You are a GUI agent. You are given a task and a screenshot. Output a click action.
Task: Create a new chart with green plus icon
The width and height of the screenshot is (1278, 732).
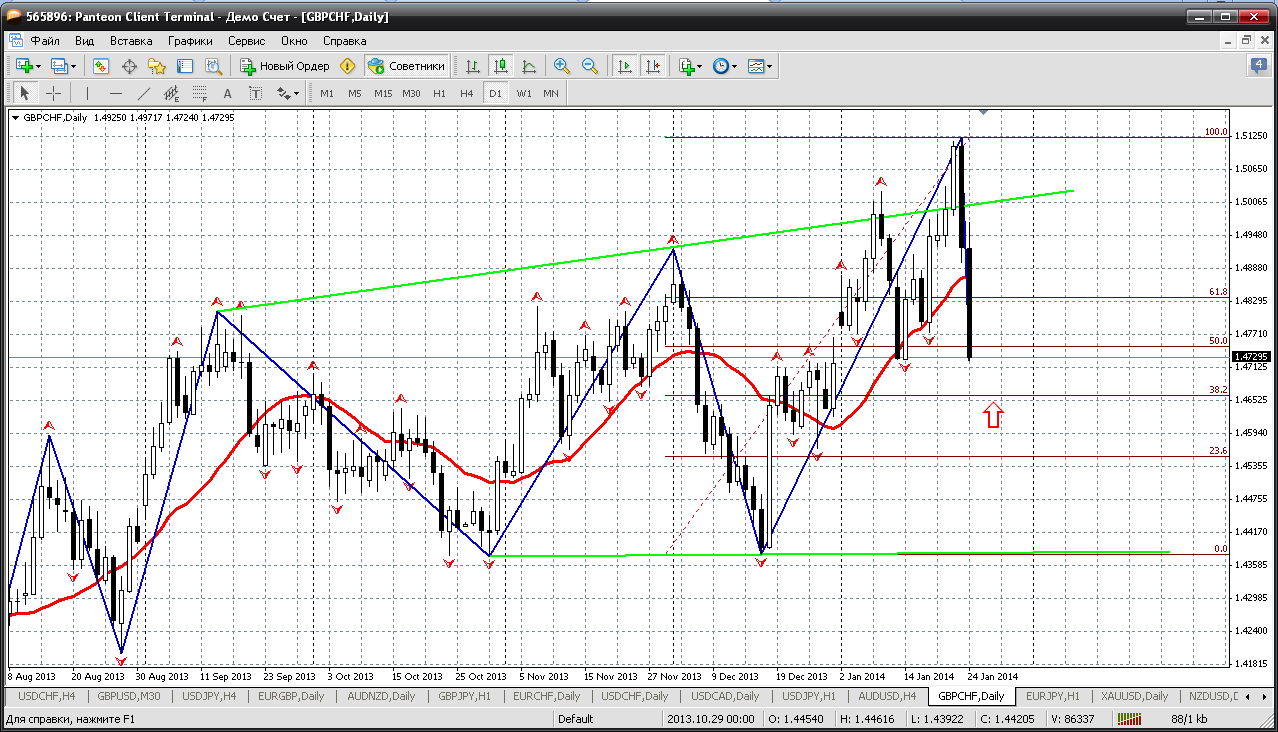23,66
